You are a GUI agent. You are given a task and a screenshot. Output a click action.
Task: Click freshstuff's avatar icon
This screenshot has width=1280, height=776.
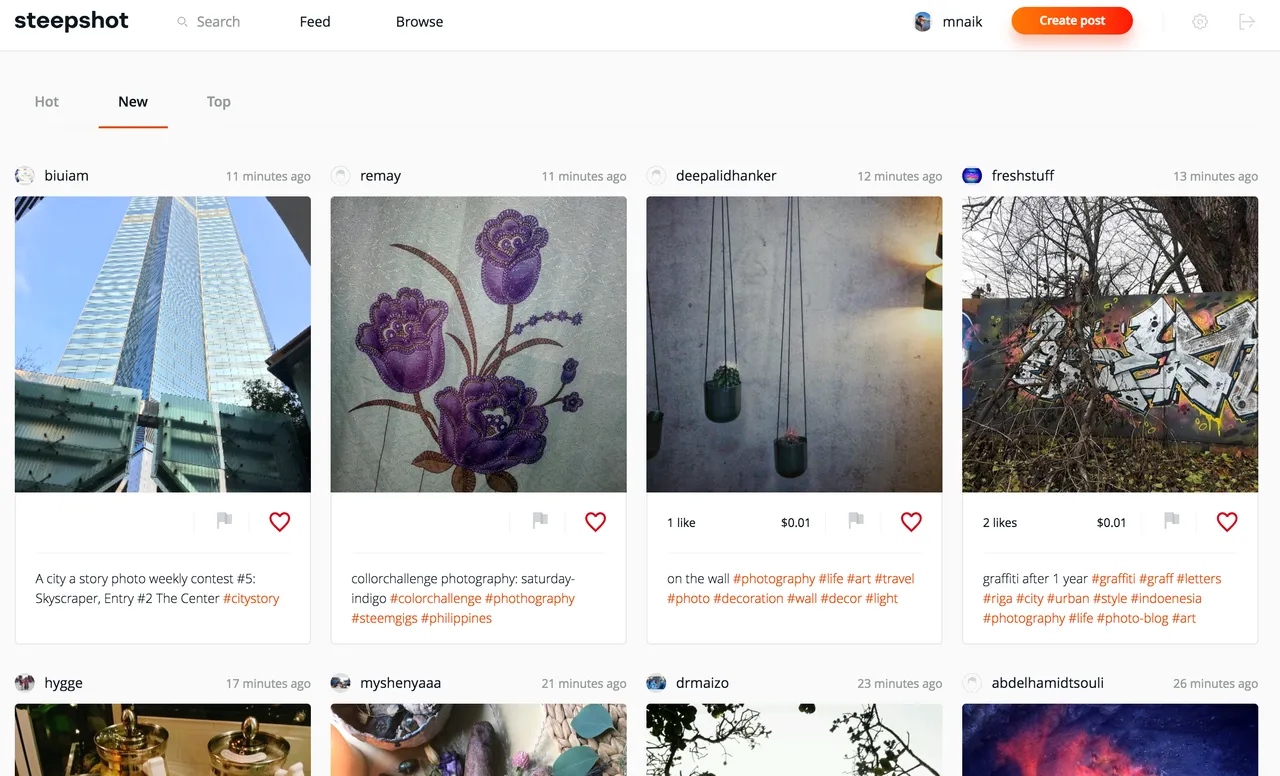click(972, 176)
